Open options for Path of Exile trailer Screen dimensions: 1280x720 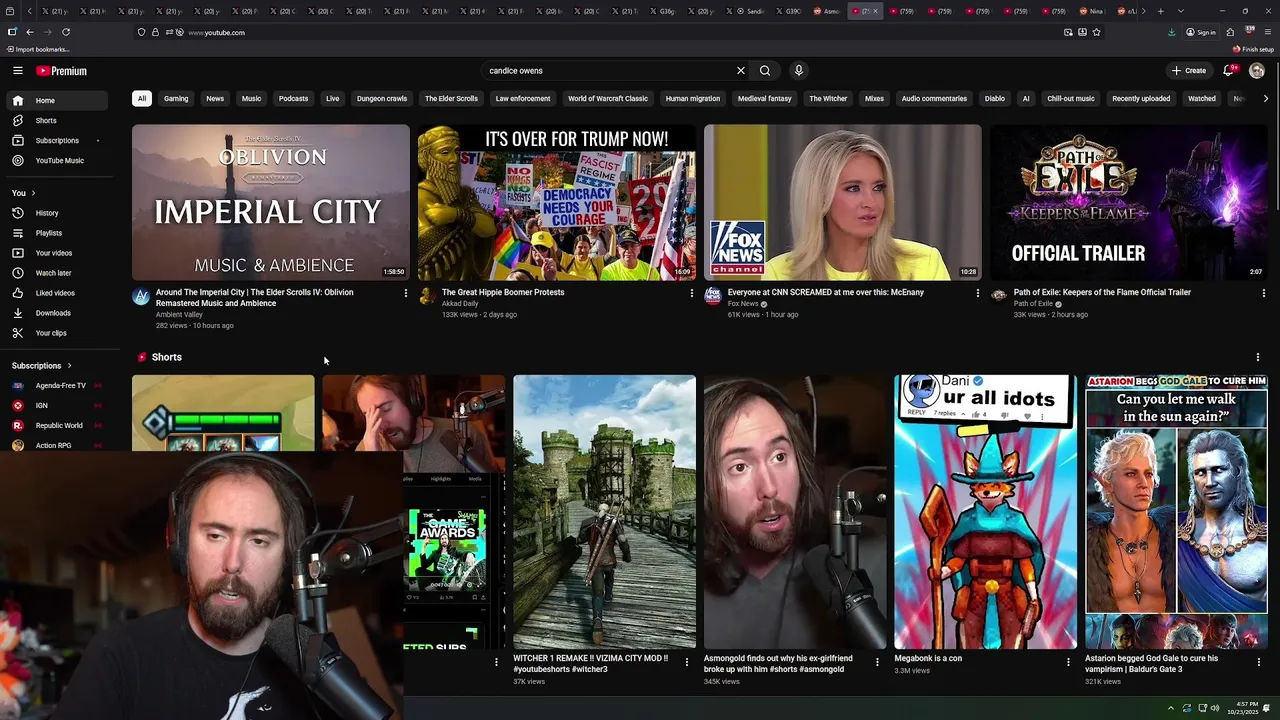click(1263, 293)
